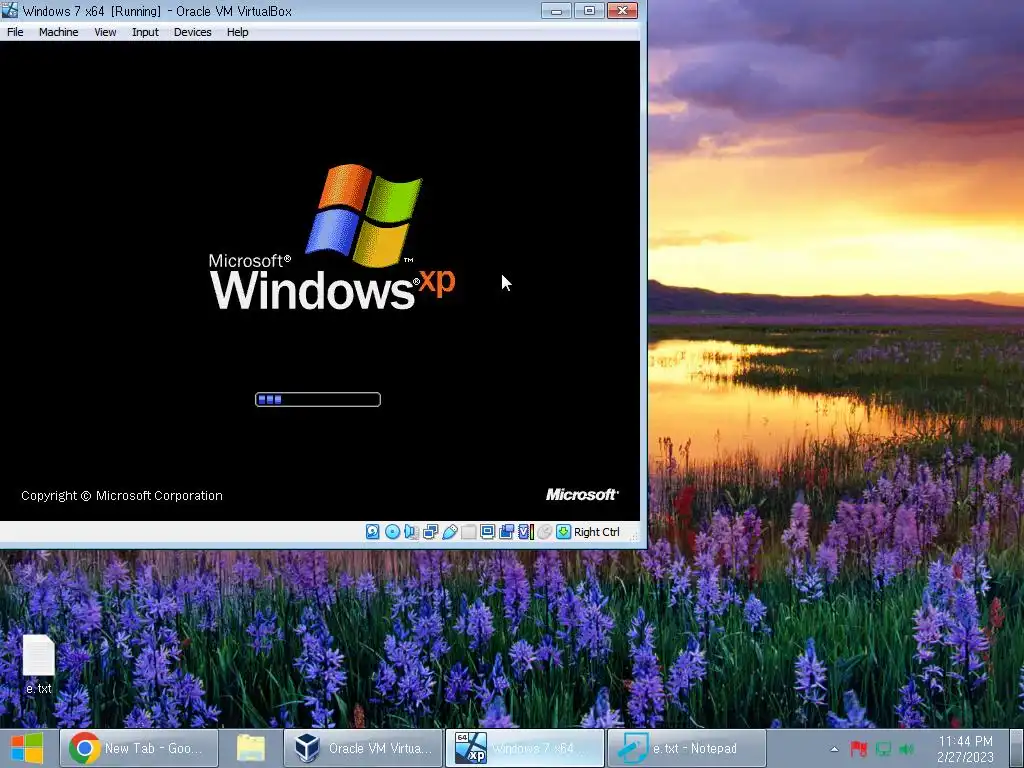The image size is (1024, 768).
Task: Click the VirtualBox window title bar icon
Action: point(10,10)
